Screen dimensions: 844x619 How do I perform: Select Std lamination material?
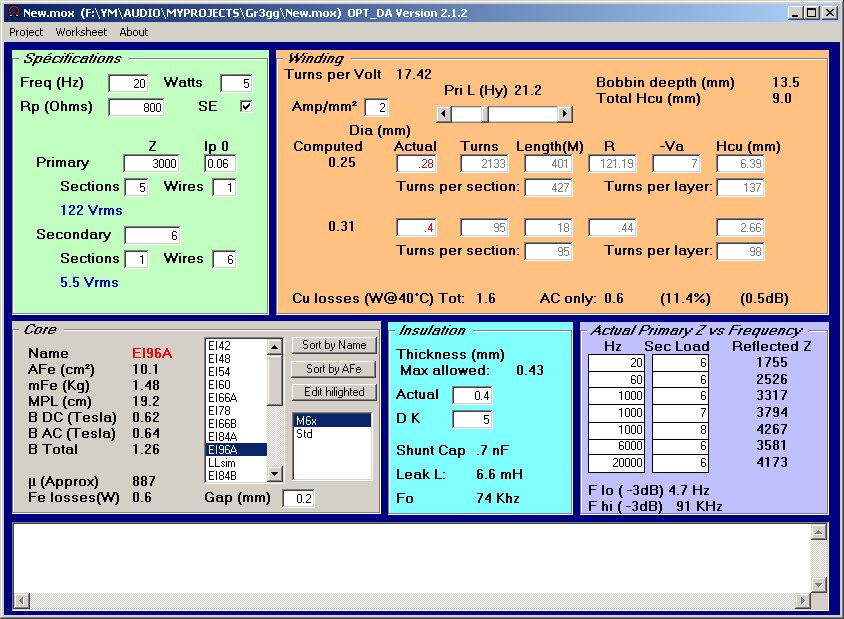(x=305, y=435)
